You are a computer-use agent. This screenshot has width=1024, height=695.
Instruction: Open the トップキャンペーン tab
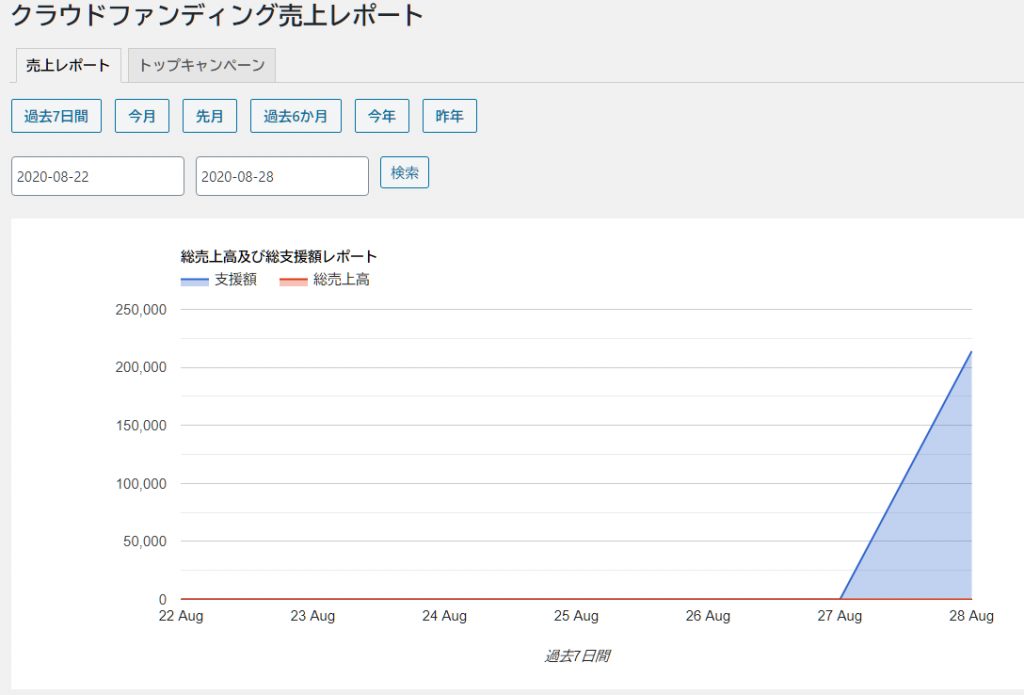202,65
